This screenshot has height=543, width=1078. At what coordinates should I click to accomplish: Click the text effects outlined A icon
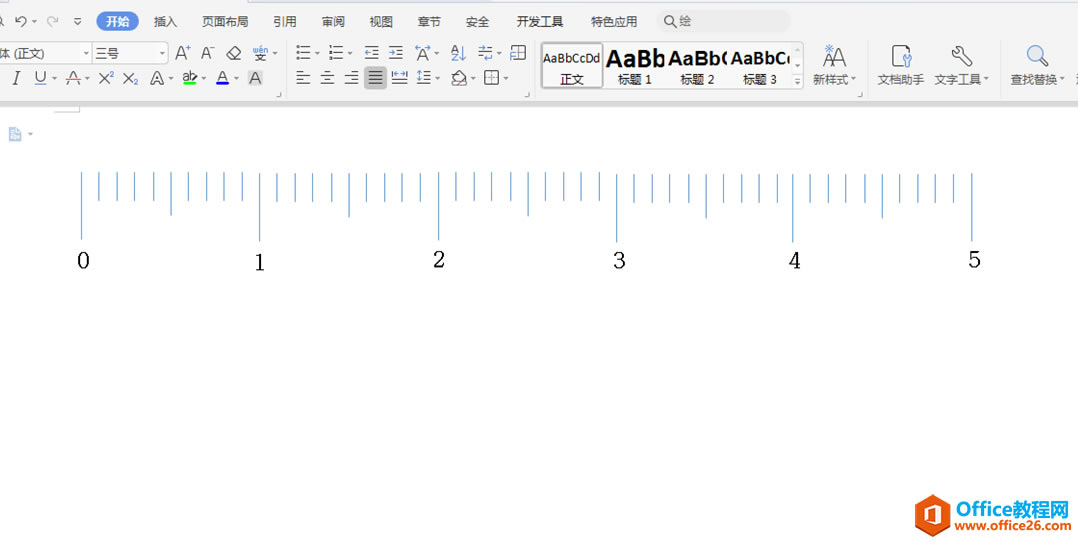pos(157,78)
